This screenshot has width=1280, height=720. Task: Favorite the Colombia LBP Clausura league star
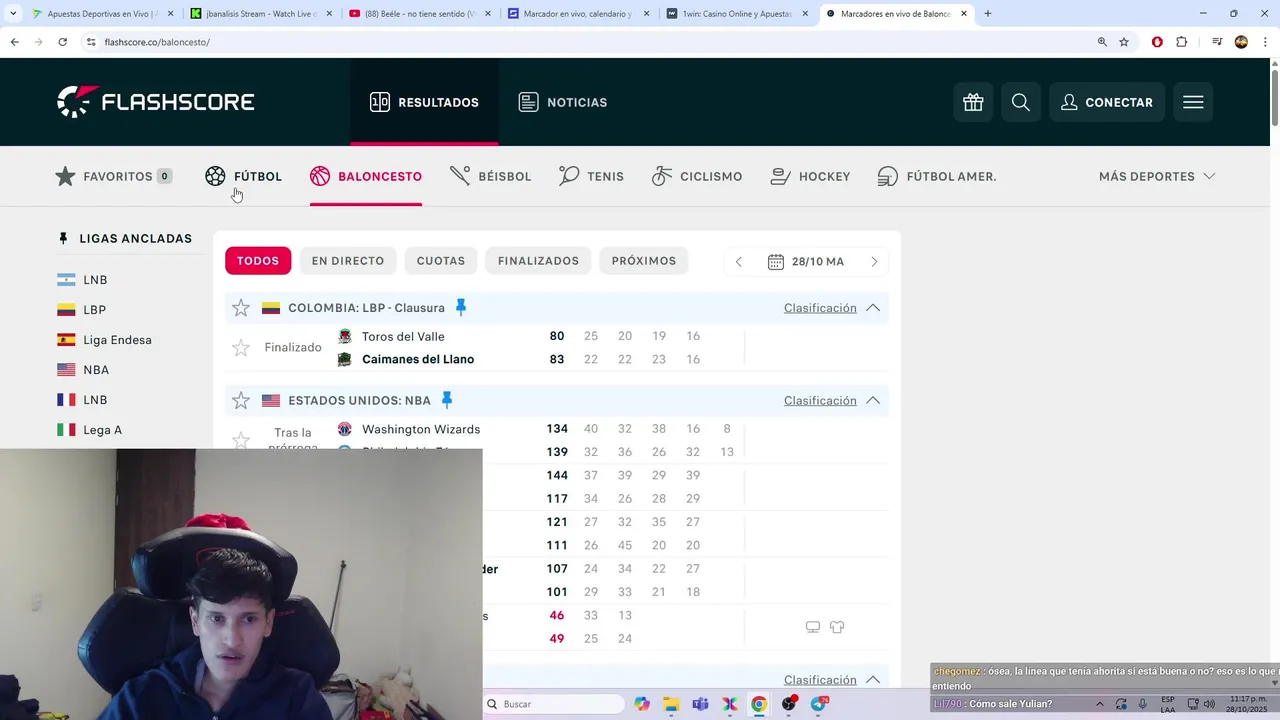(241, 308)
